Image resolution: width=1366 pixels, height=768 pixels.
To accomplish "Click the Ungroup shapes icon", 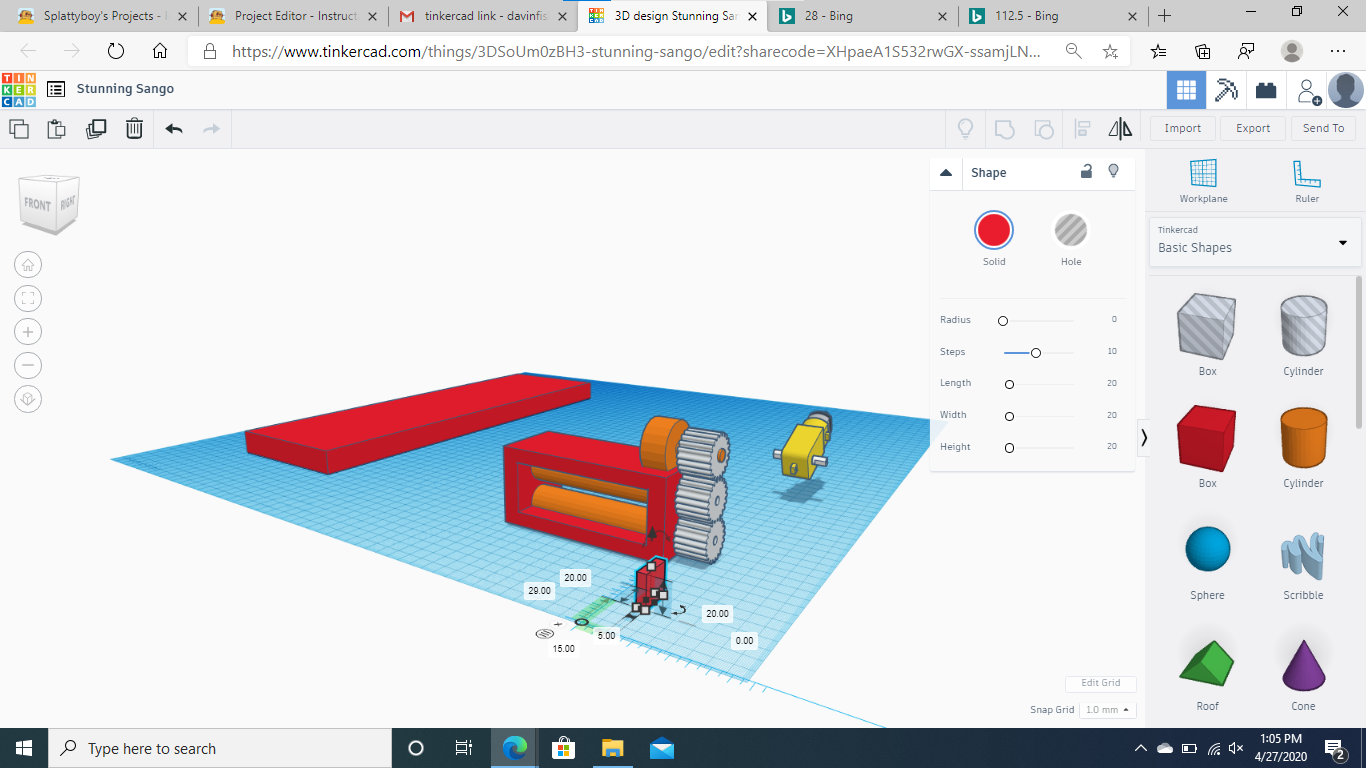I will pyautogui.click(x=1043, y=128).
